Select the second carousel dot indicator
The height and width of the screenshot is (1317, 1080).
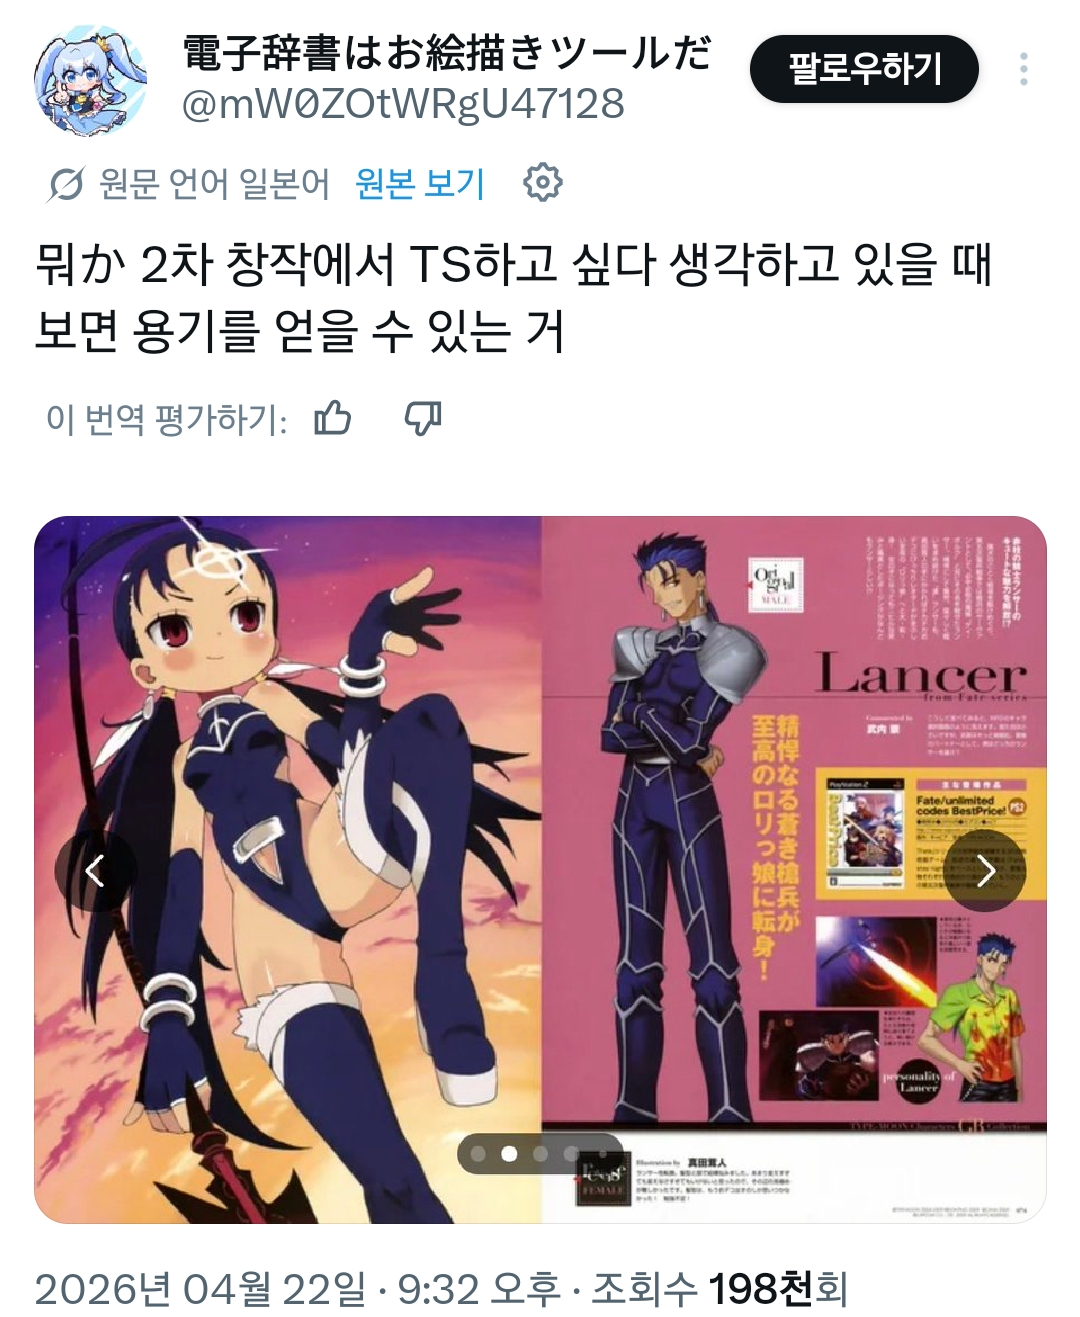pyautogui.click(x=509, y=1154)
